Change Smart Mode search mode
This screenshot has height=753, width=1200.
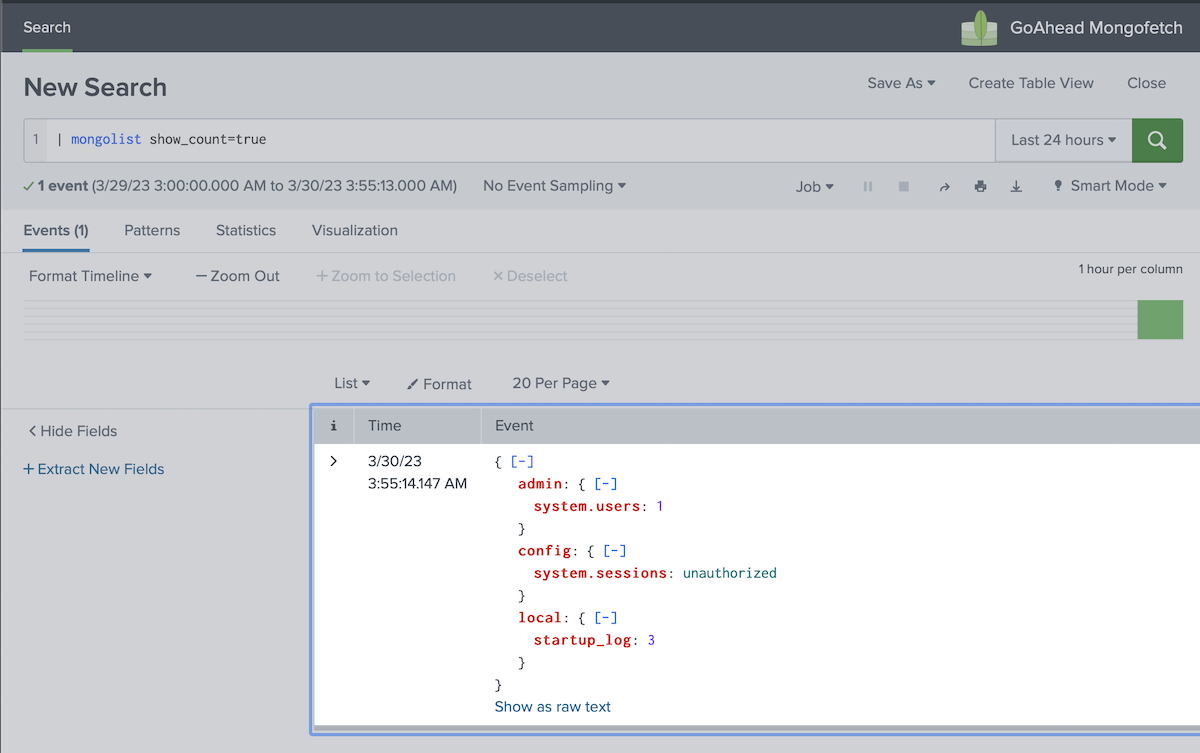[1110, 186]
